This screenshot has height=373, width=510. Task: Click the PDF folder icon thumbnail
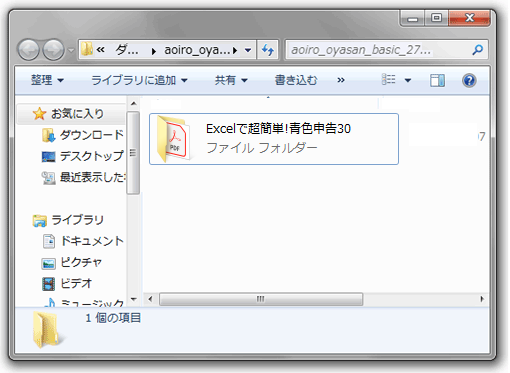[174, 139]
